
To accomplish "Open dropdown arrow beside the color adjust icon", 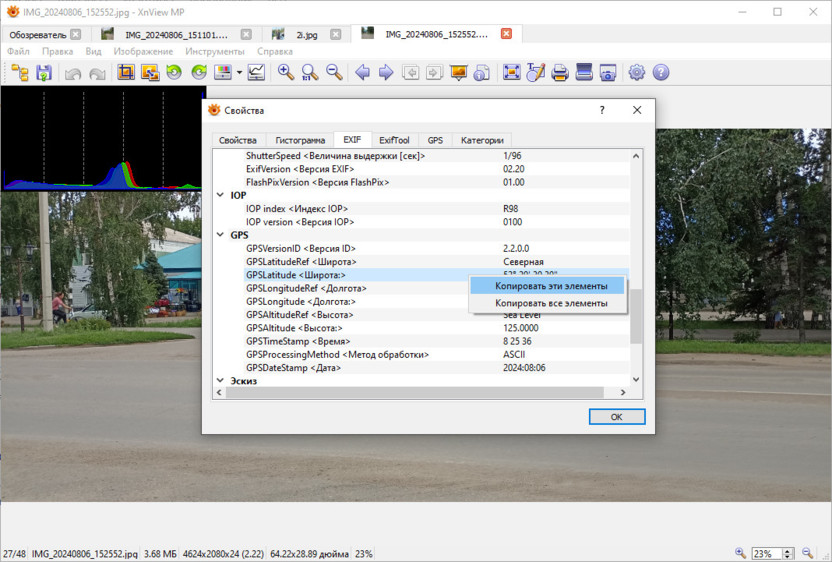I will [239, 72].
